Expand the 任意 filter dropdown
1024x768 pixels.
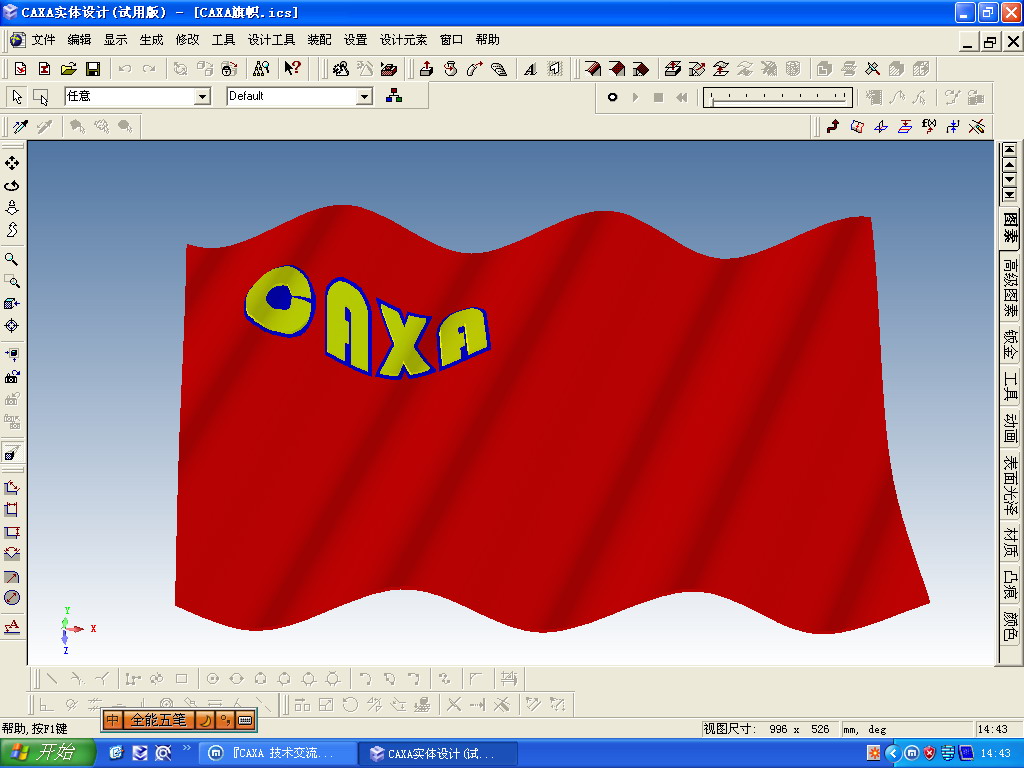coord(202,97)
